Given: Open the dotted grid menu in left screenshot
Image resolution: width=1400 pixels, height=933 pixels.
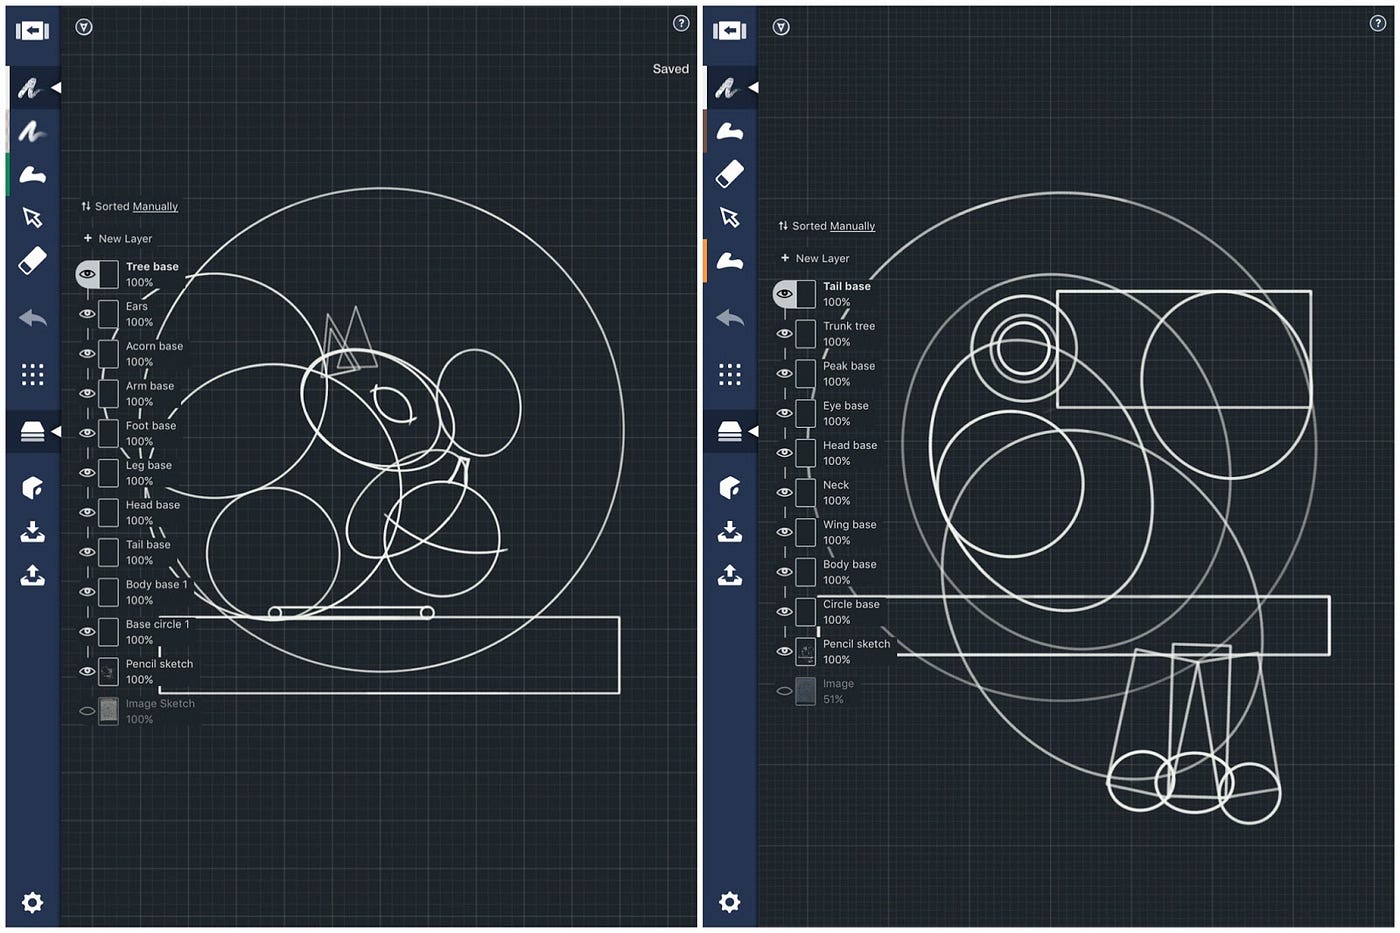Looking at the screenshot, I should (32, 374).
